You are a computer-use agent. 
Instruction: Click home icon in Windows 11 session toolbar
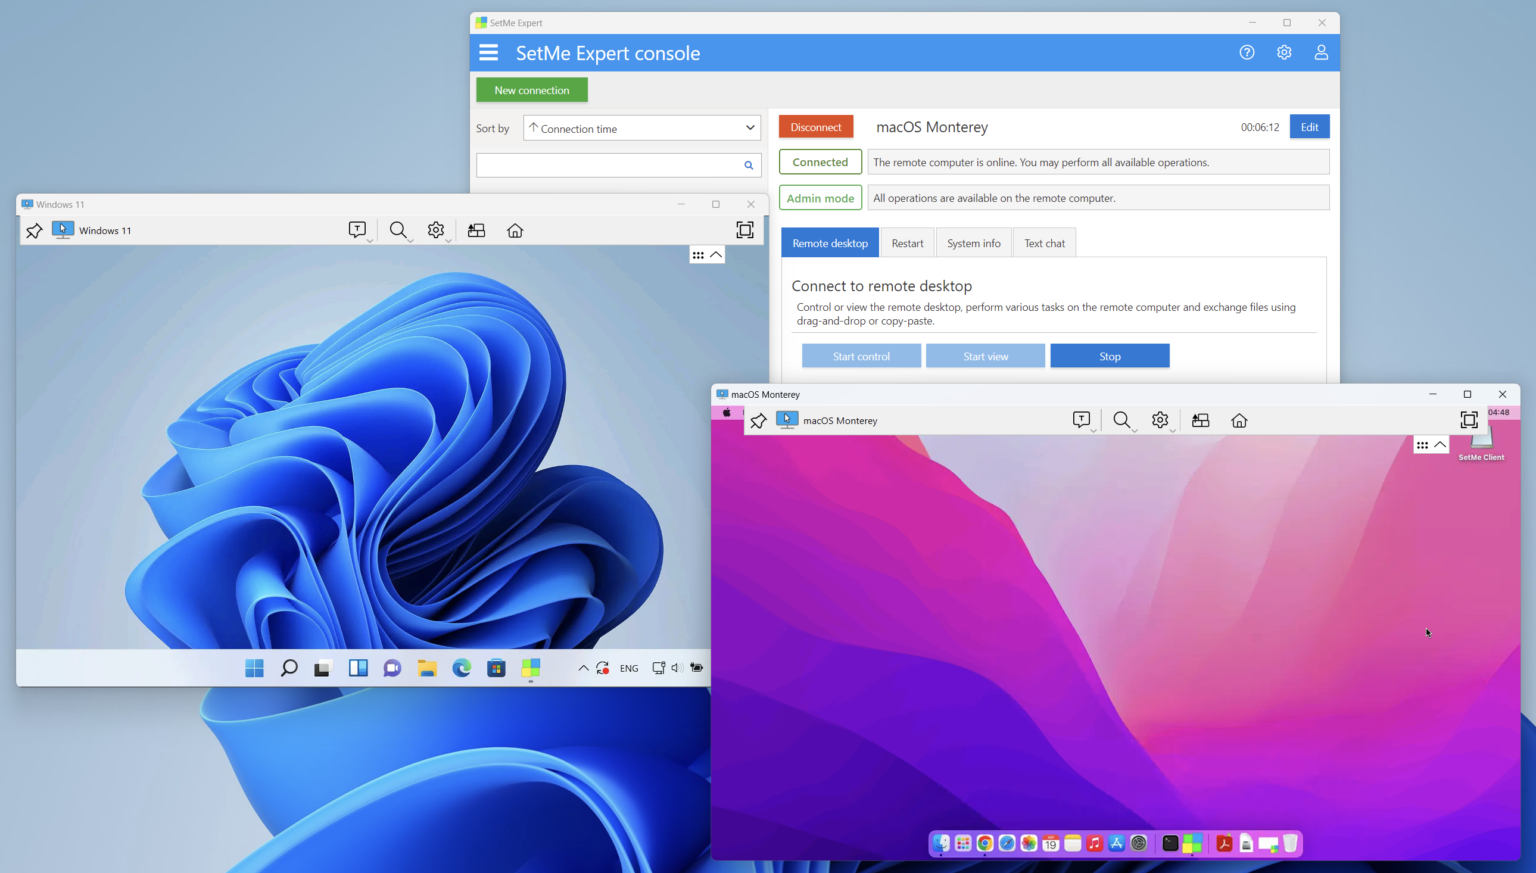point(515,230)
